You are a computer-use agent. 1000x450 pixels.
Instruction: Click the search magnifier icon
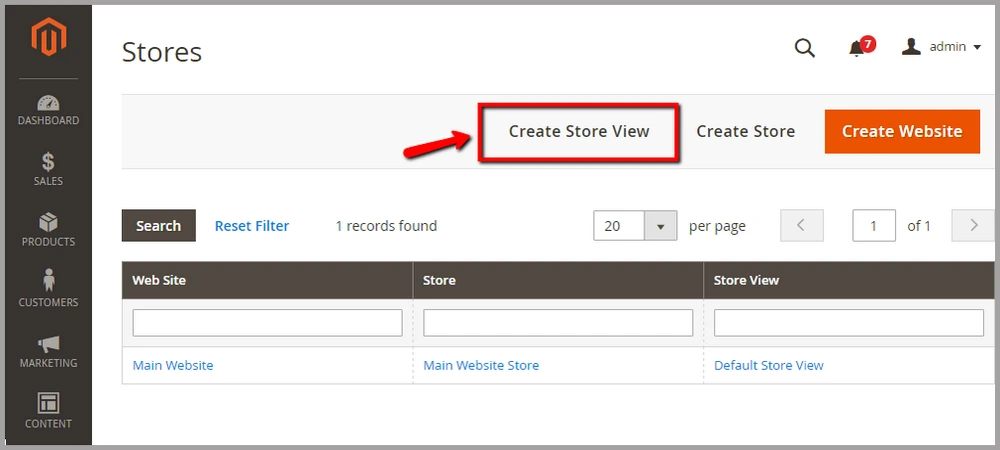click(804, 47)
